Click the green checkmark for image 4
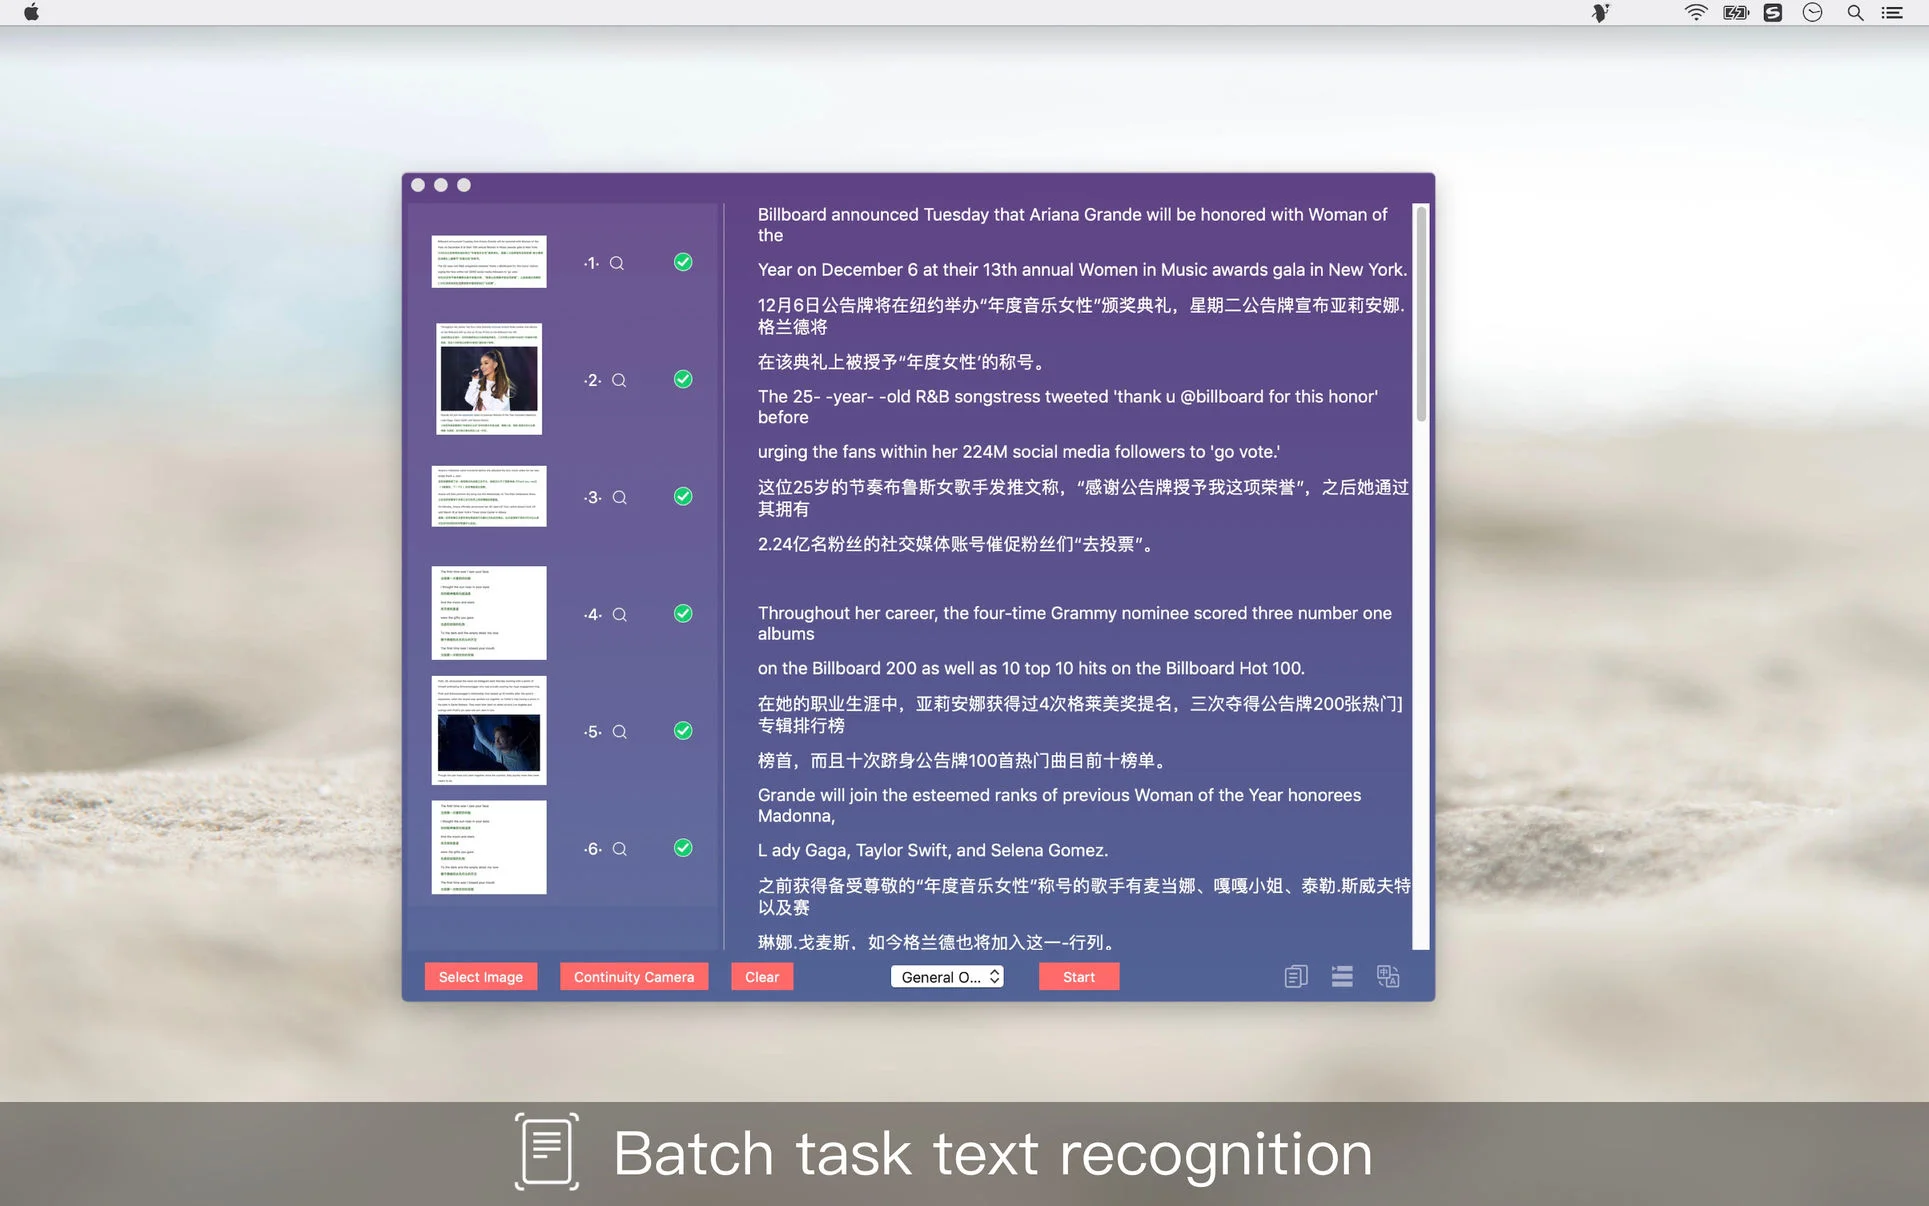Image resolution: width=1929 pixels, height=1206 pixels. coord(683,614)
